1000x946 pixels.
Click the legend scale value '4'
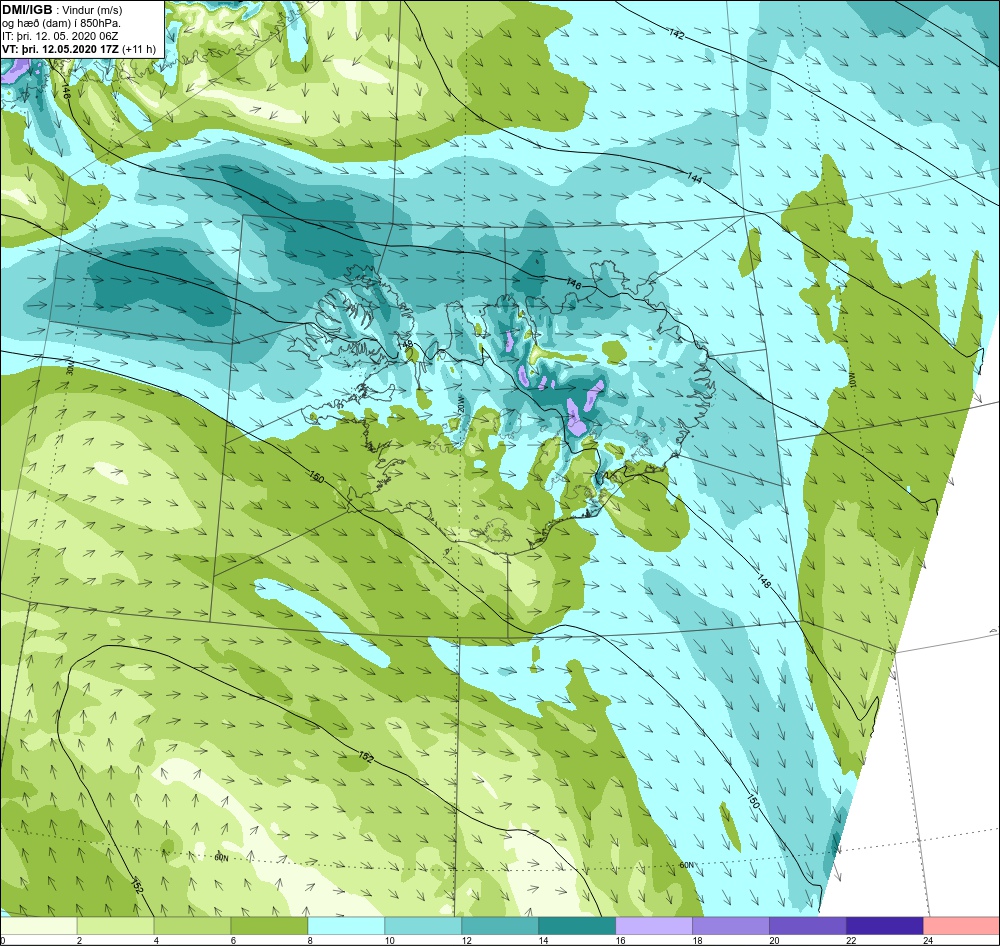(156, 940)
